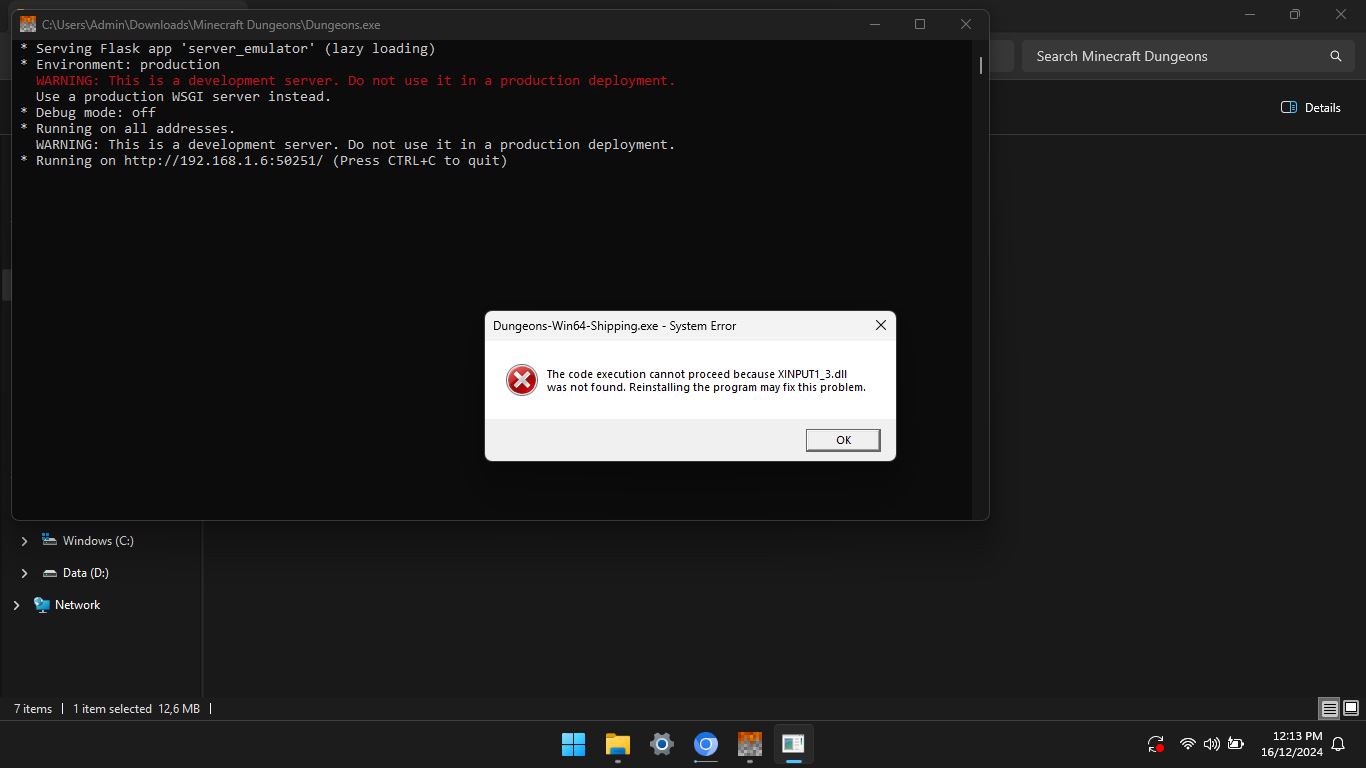1366x768 pixels.
Task: Expand the Network tree node
Action: pos(16,605)
